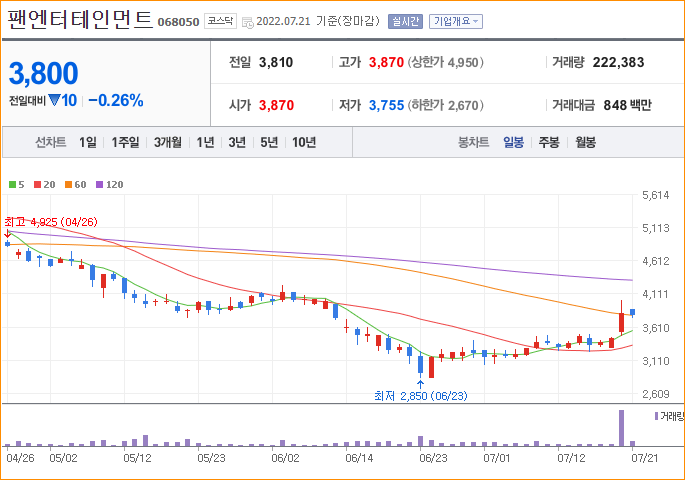This screenshot has height=480, width=685.
Task: Click the tallest volume bar near 07/21
Action: [x=621, y=428]
